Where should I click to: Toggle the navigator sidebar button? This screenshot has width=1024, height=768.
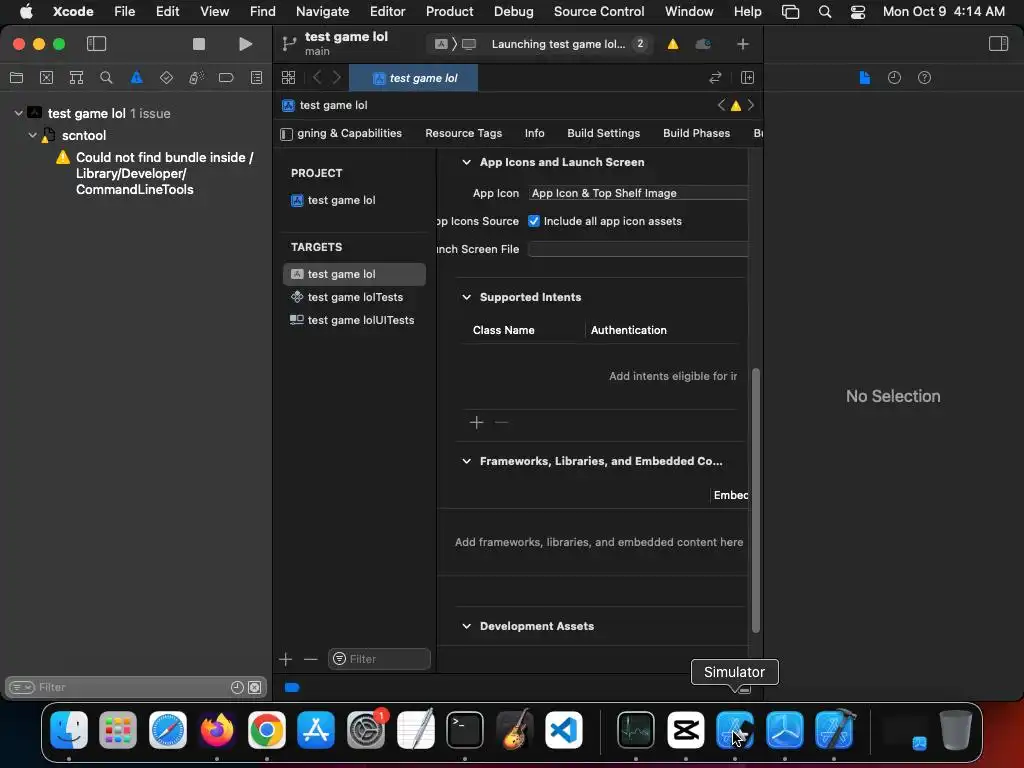pyautogui.click(x=96, y=44)
